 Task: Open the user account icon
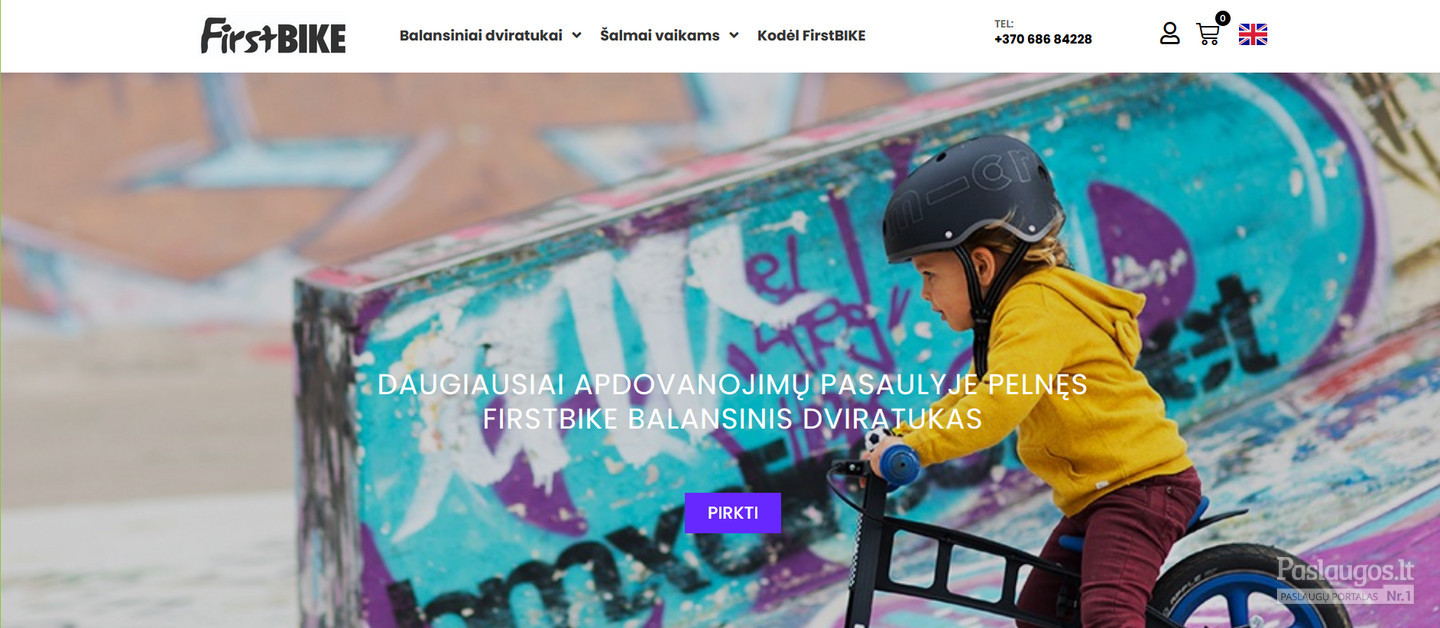tap(1170, 34)
